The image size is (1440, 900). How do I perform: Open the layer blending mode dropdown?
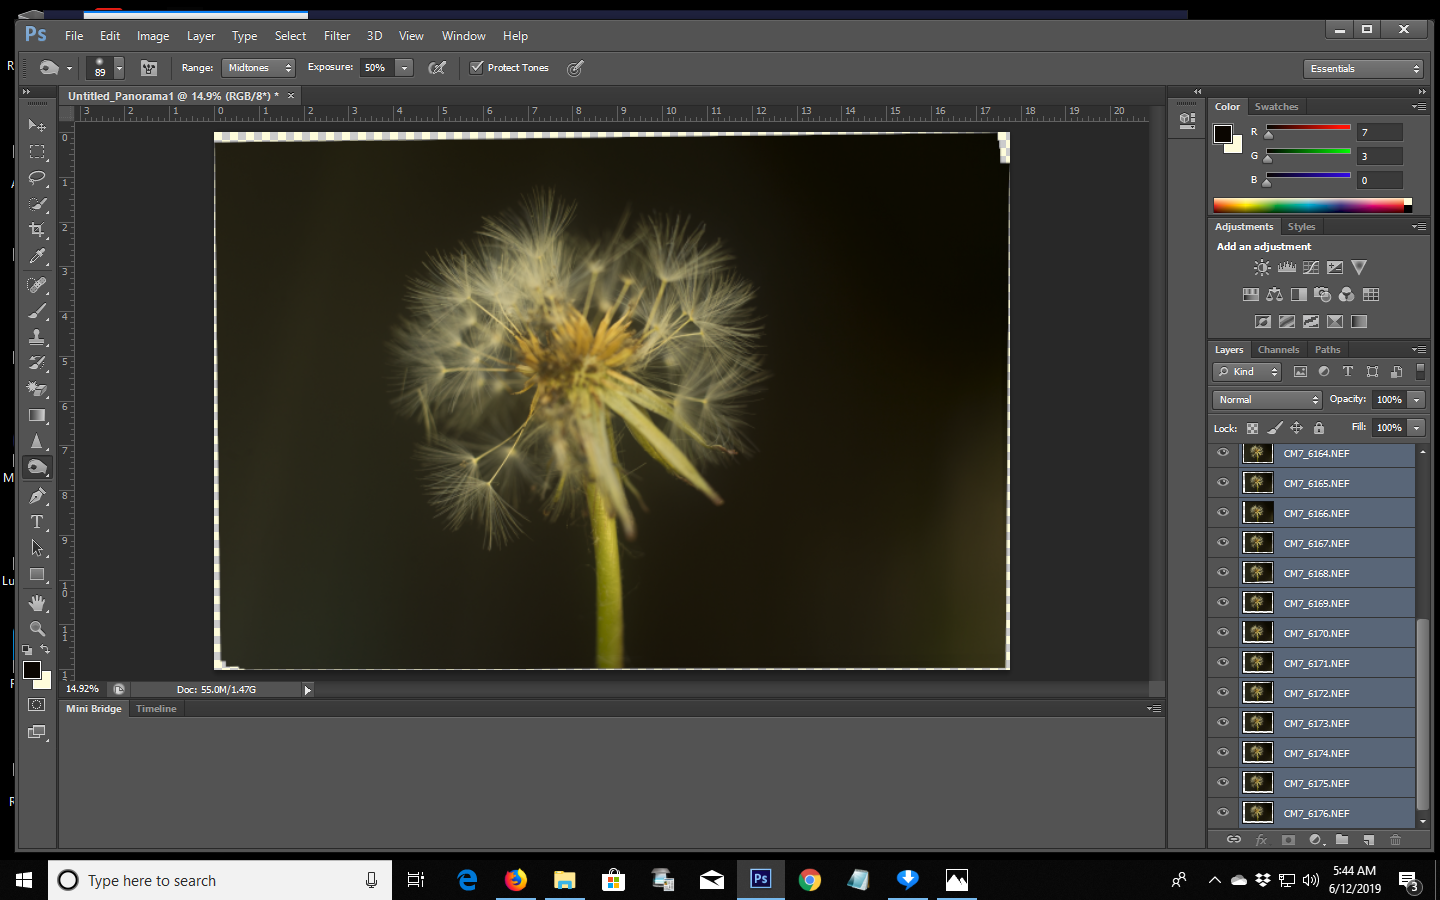pyautogui.click(x=1266, y=399)
